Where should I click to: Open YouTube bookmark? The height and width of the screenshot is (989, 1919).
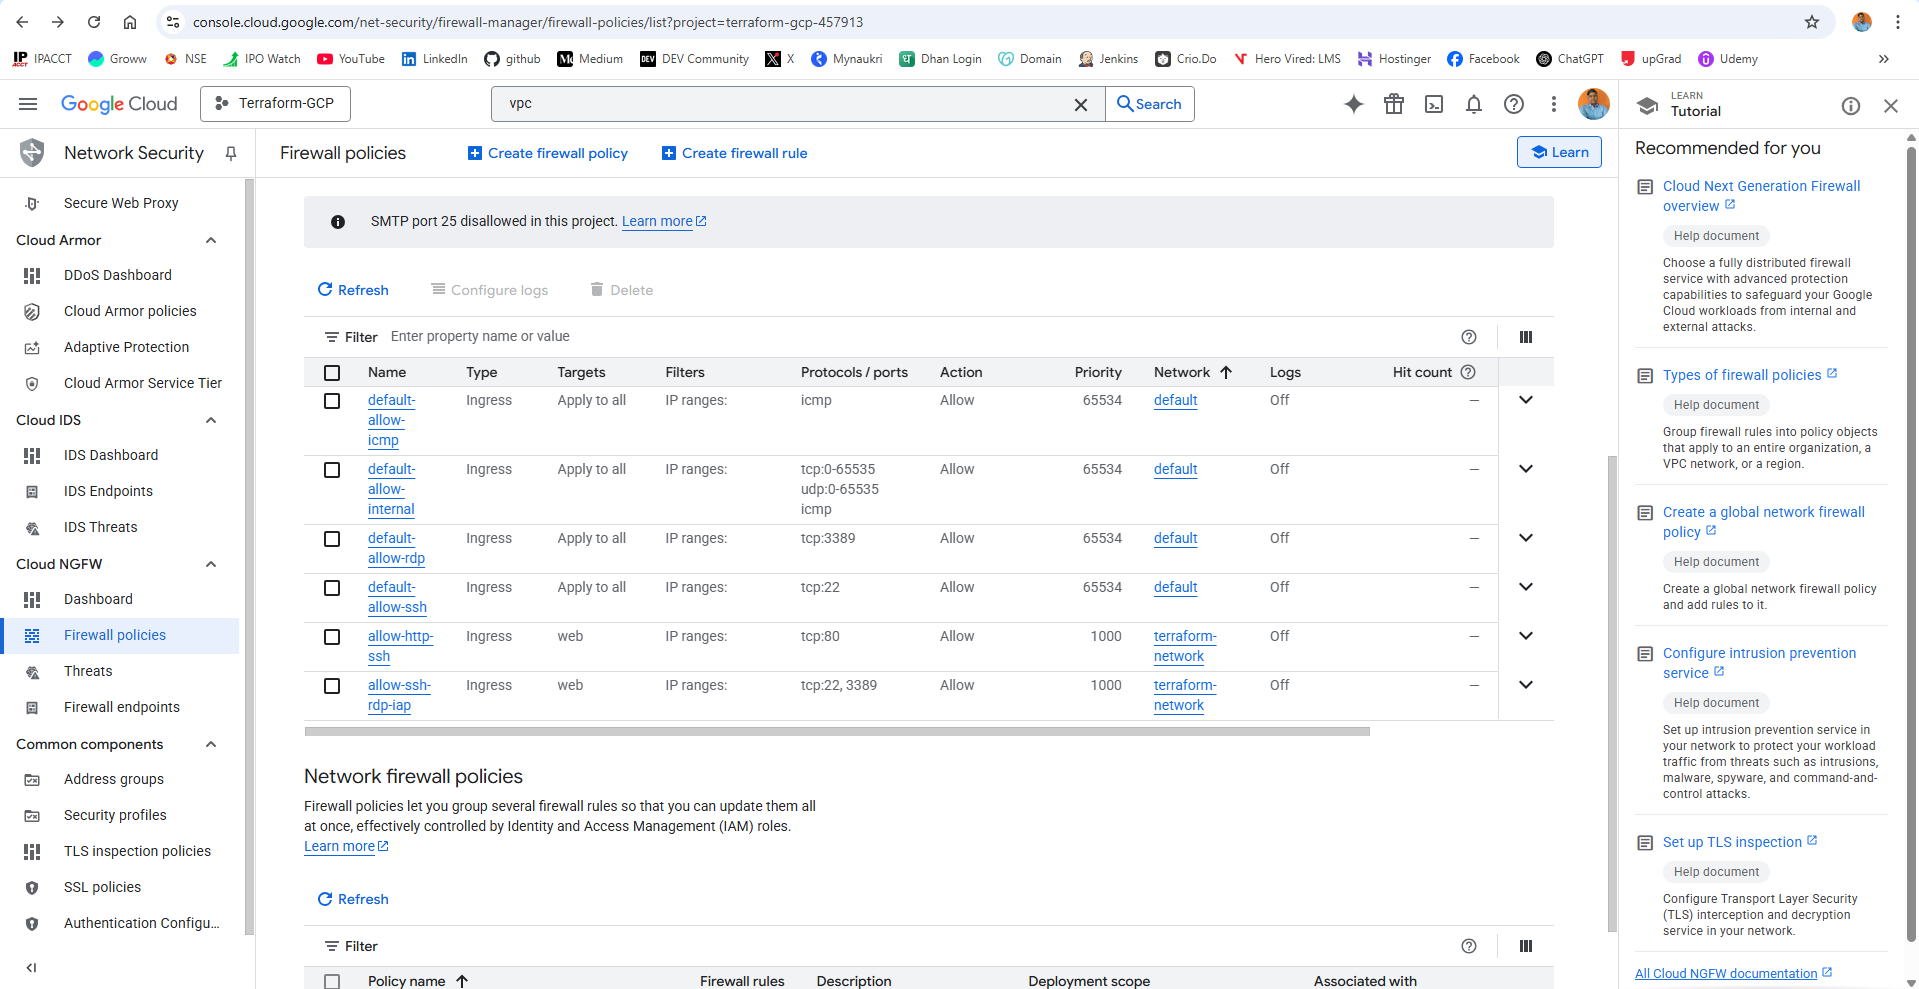click(351, 59)
